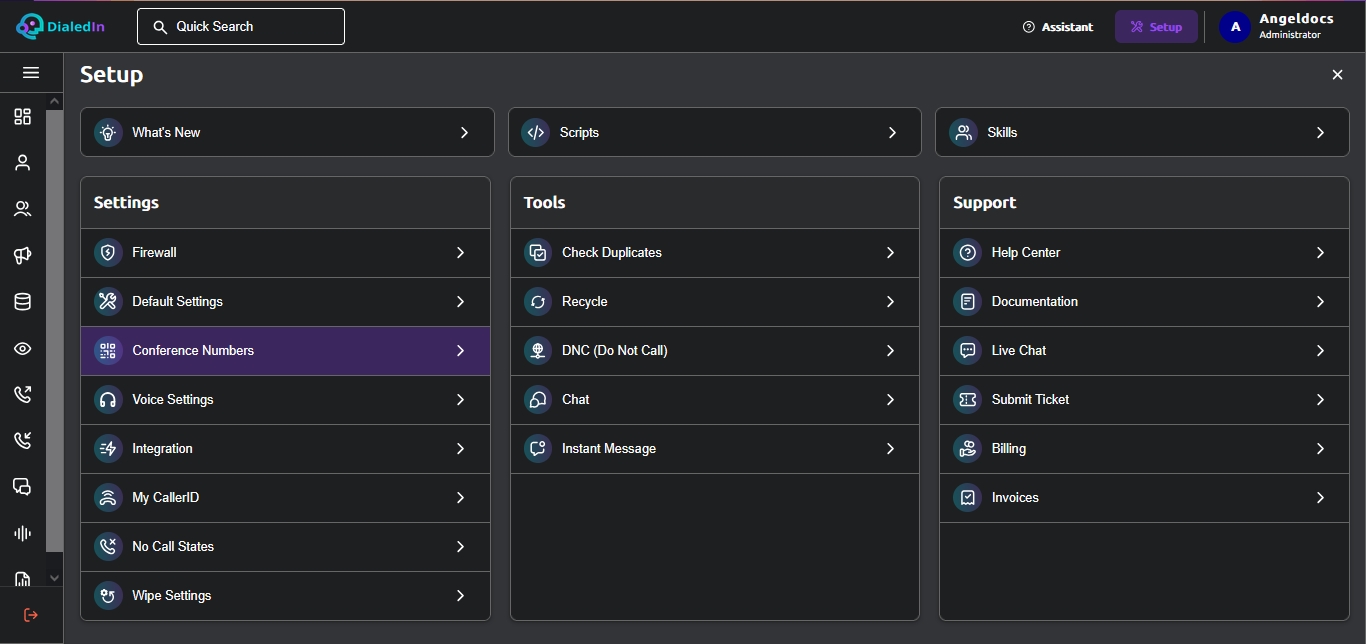The image size is (1366, 644).
Task: Click the Wipe Settings icon
Action: (108, 596)
